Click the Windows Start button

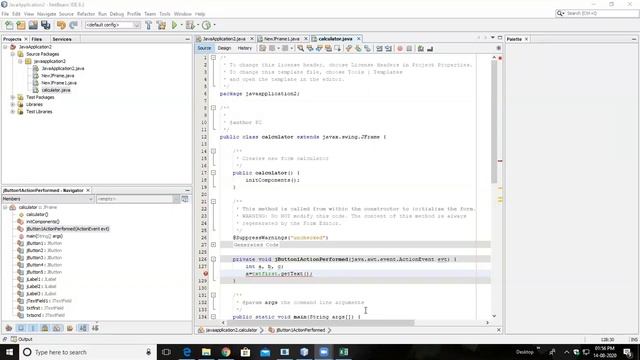[x=9, y=352]
